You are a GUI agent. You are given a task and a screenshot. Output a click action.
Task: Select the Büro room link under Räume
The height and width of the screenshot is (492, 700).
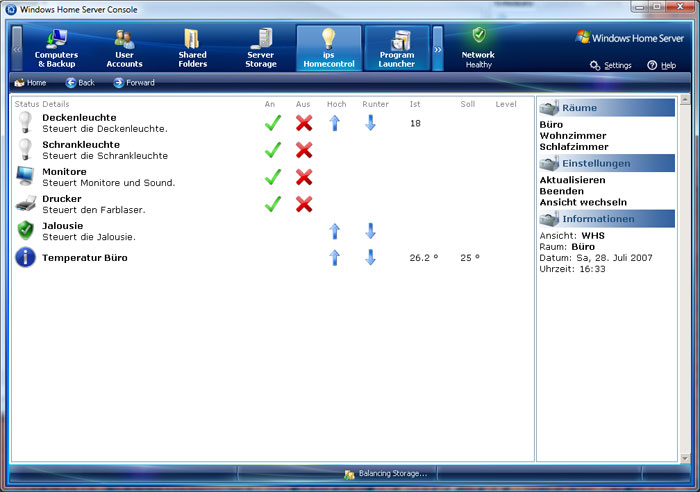coord(551,125)
